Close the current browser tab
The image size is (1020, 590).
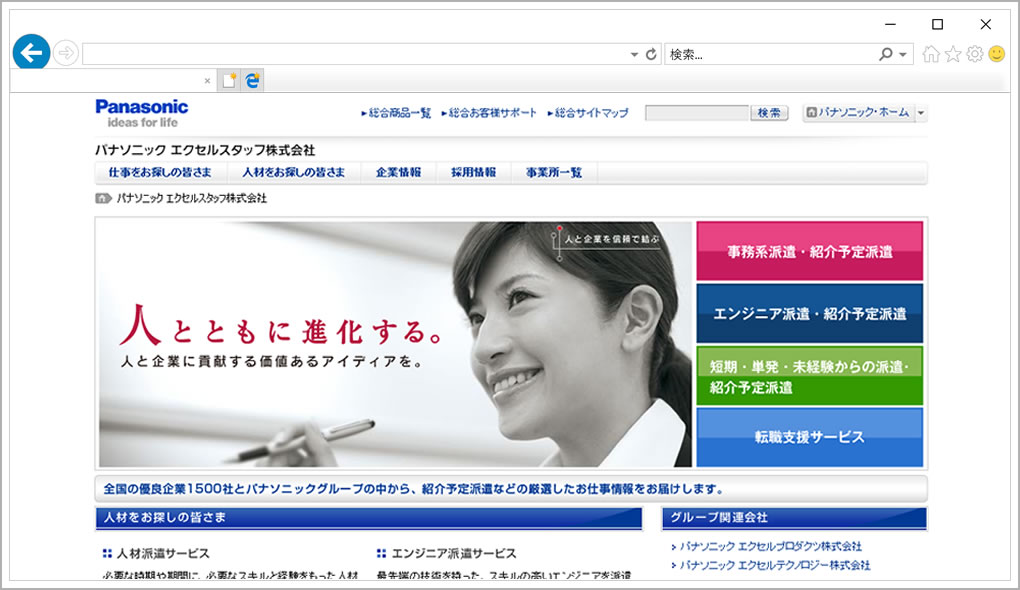tap(208, 81)
